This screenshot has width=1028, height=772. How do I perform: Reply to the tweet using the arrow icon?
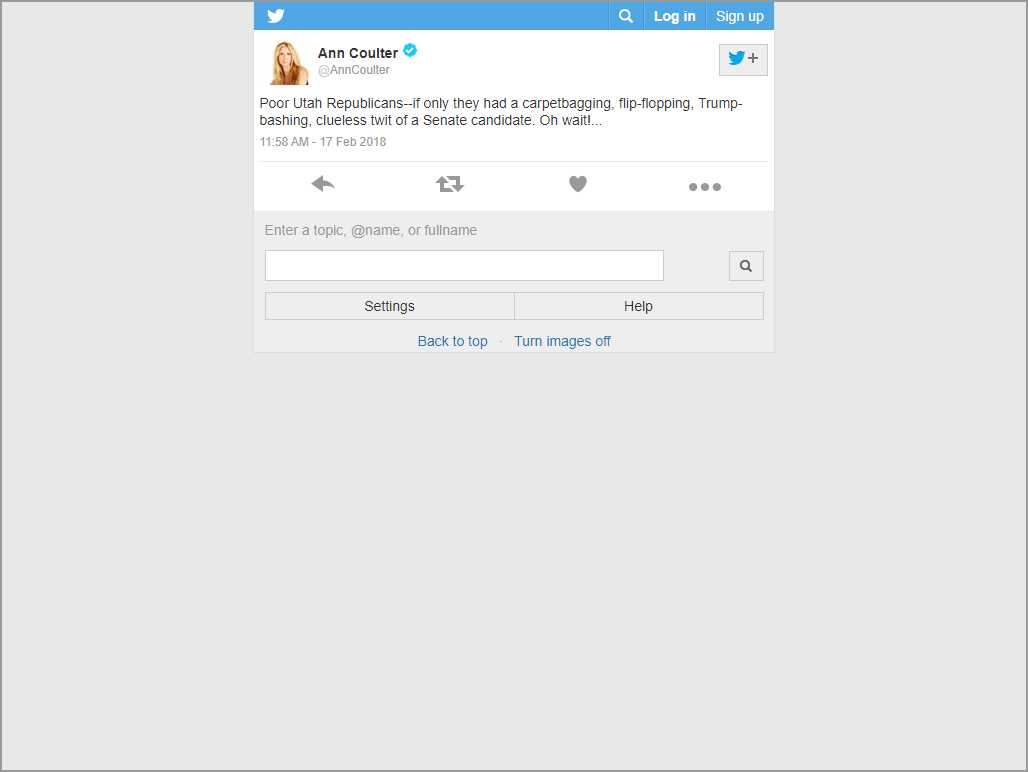tap(322, 184)
